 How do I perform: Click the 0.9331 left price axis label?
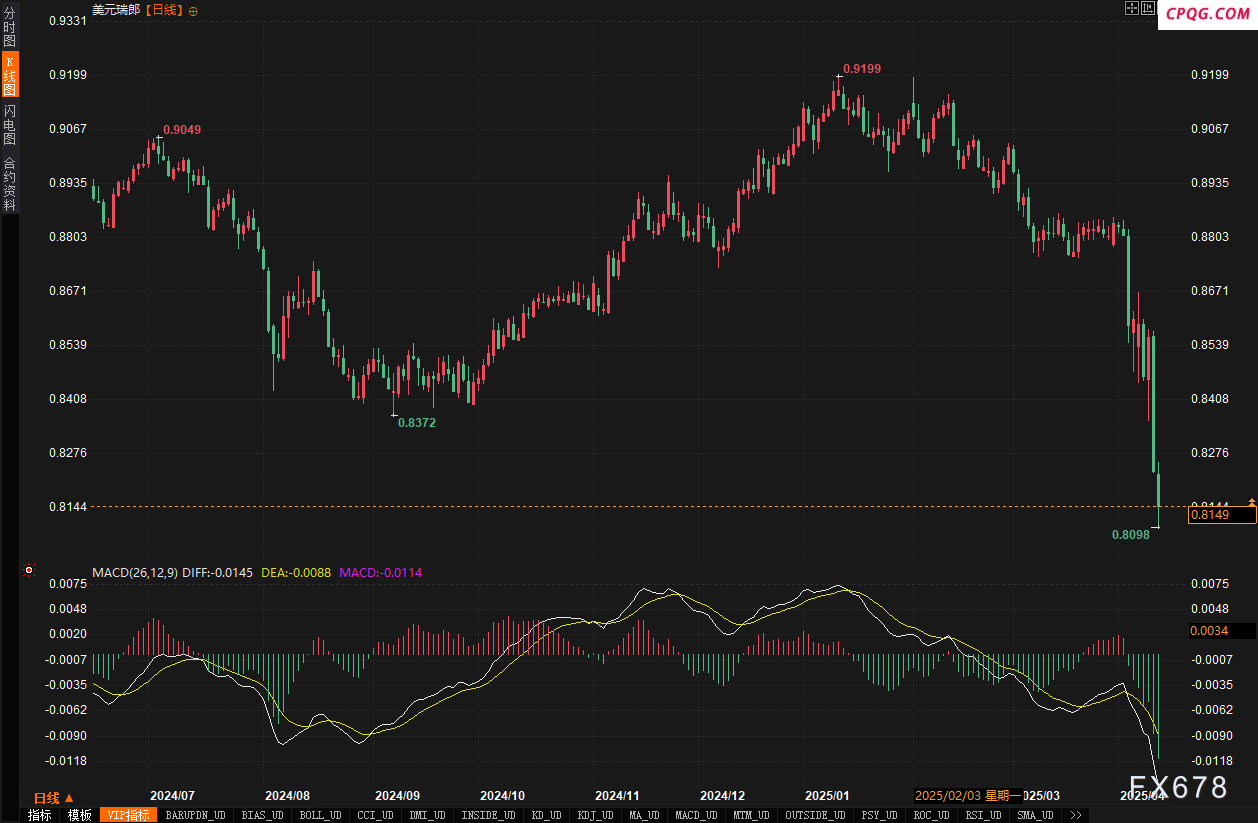tap(66, 21)
